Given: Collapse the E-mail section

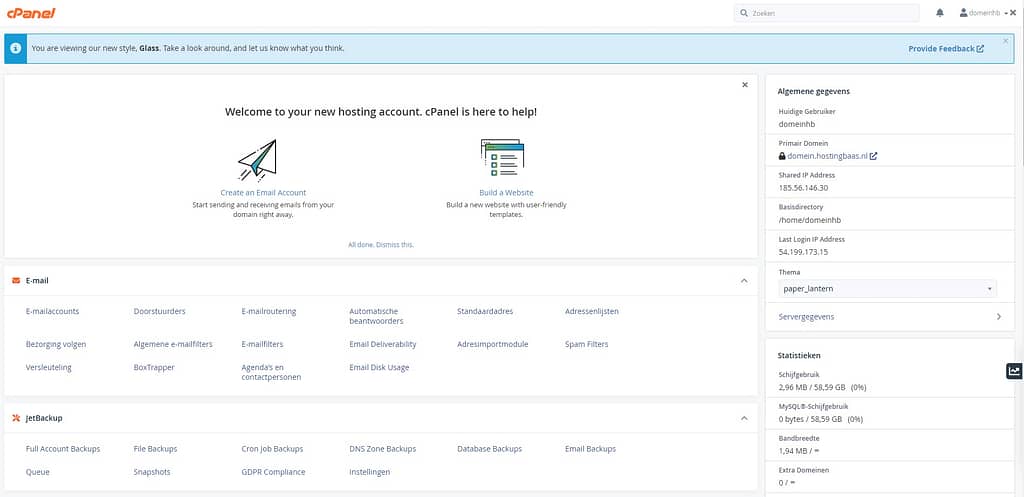Looking at the screenshot, I should (x=744, y=281).
